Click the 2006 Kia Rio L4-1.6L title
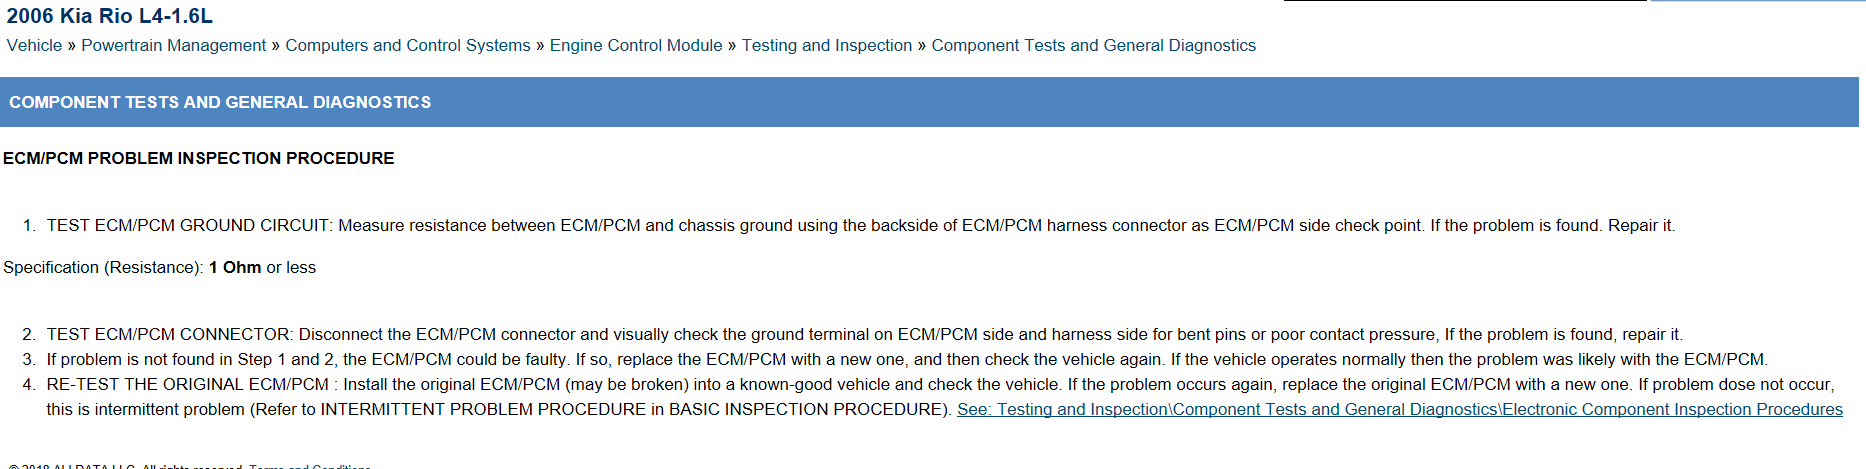 (110, 16)
